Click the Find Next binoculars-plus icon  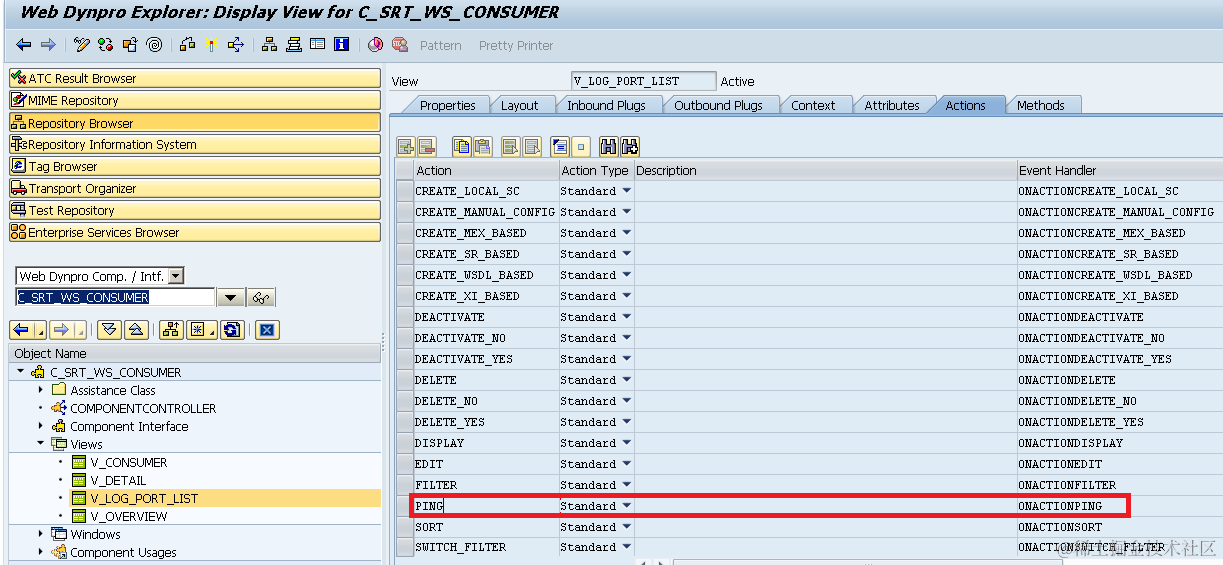coord(630,147)
